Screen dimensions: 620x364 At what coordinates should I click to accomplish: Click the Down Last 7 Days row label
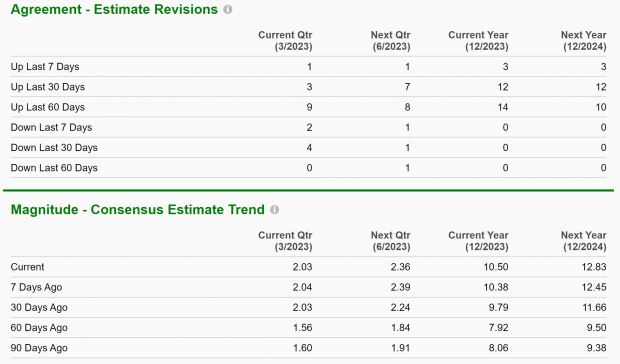click(51, 127)
